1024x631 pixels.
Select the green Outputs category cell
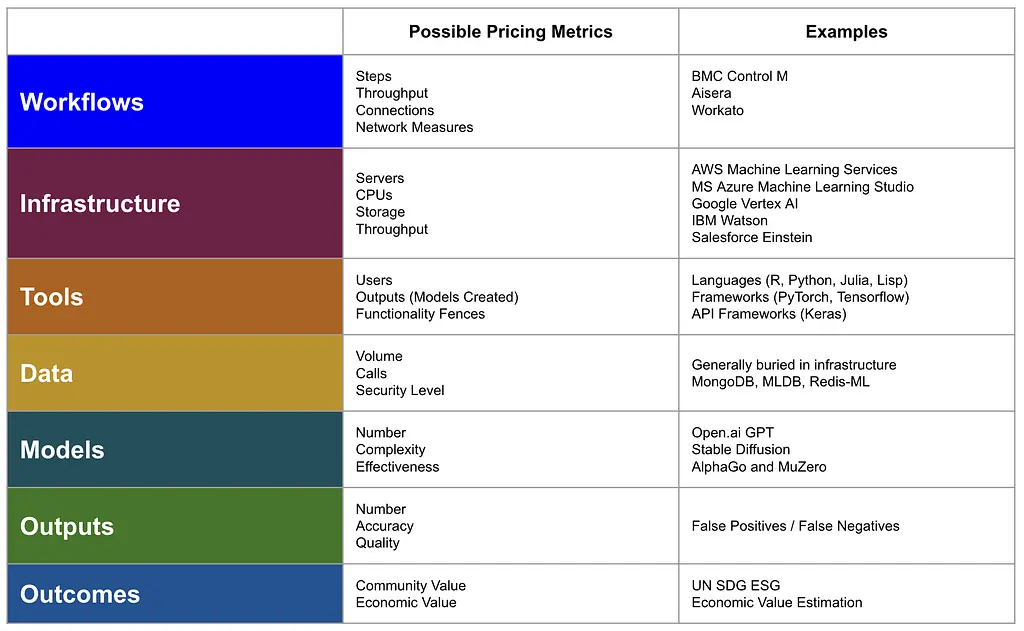point(175,526)
